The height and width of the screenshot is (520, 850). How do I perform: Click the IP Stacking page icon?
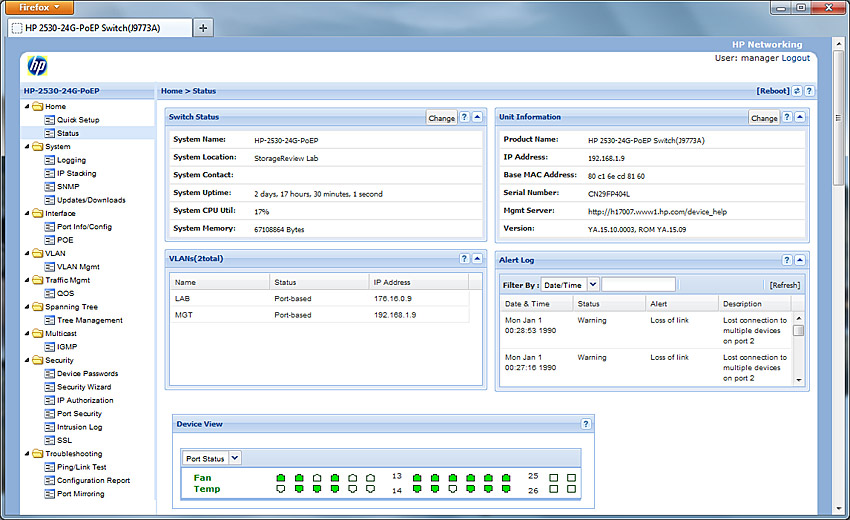point(49,174)
